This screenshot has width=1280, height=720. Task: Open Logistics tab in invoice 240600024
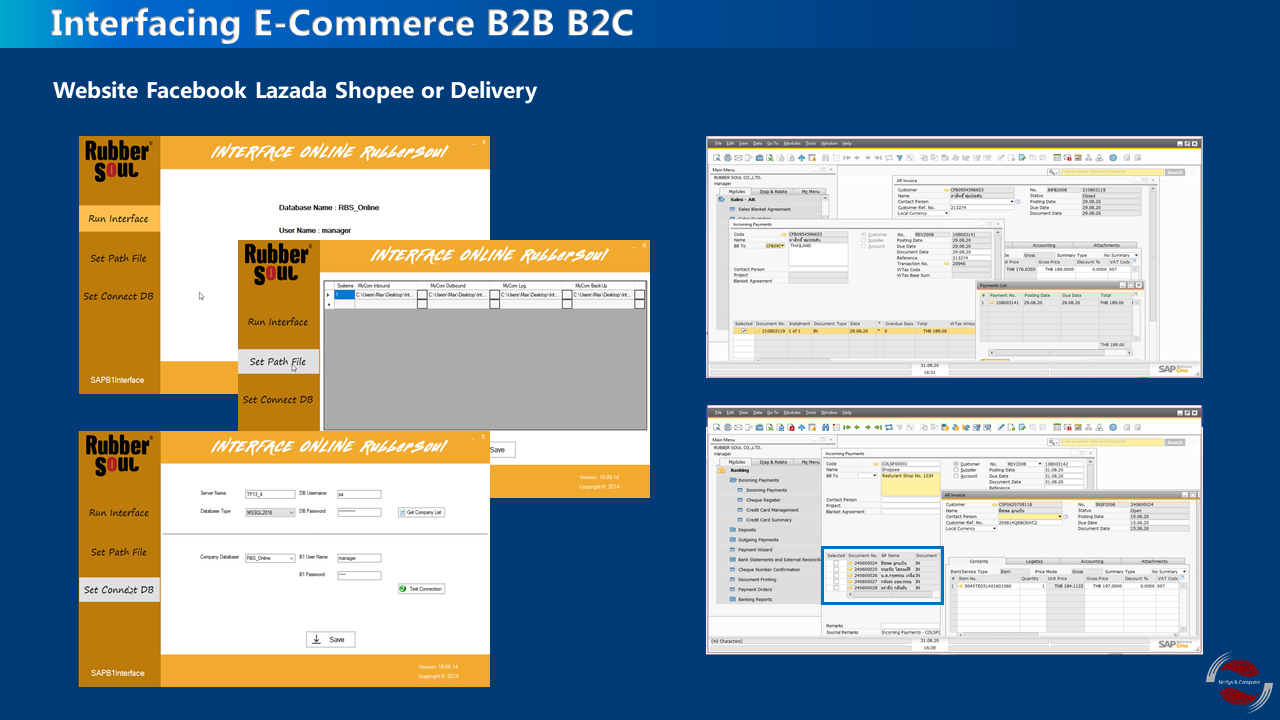coord(1033,561)
